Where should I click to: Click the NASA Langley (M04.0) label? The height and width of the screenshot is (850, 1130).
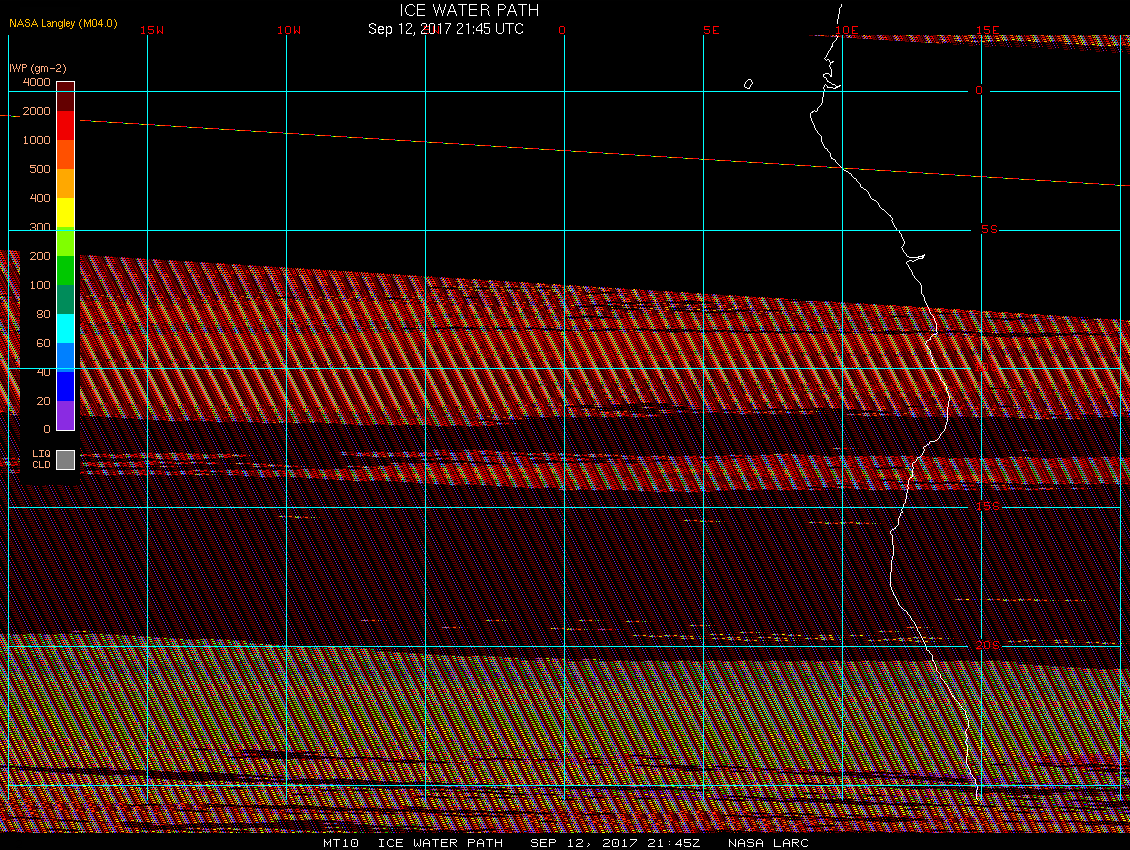[x=63, y=23]
